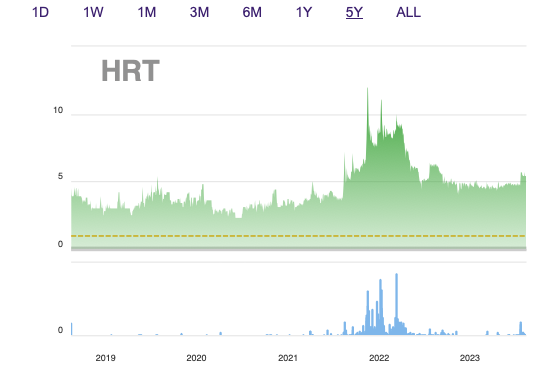Image resolution: width=543 pixels, height=375 pixels.
Task: Display the 1Y price chart
Action: pyautogui.click(x=304, y=12)
